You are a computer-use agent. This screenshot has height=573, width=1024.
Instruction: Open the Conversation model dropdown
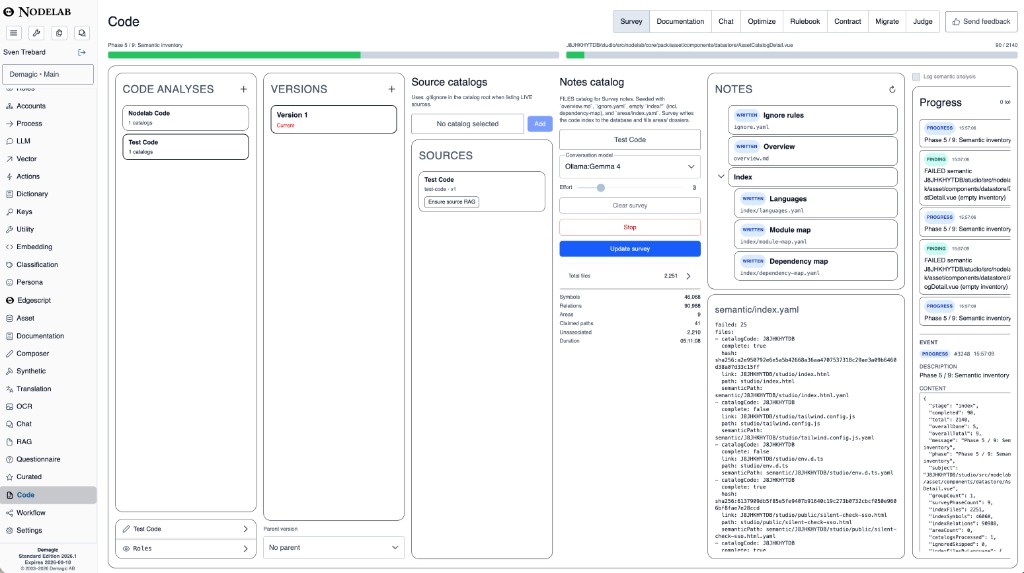point(630,167)
